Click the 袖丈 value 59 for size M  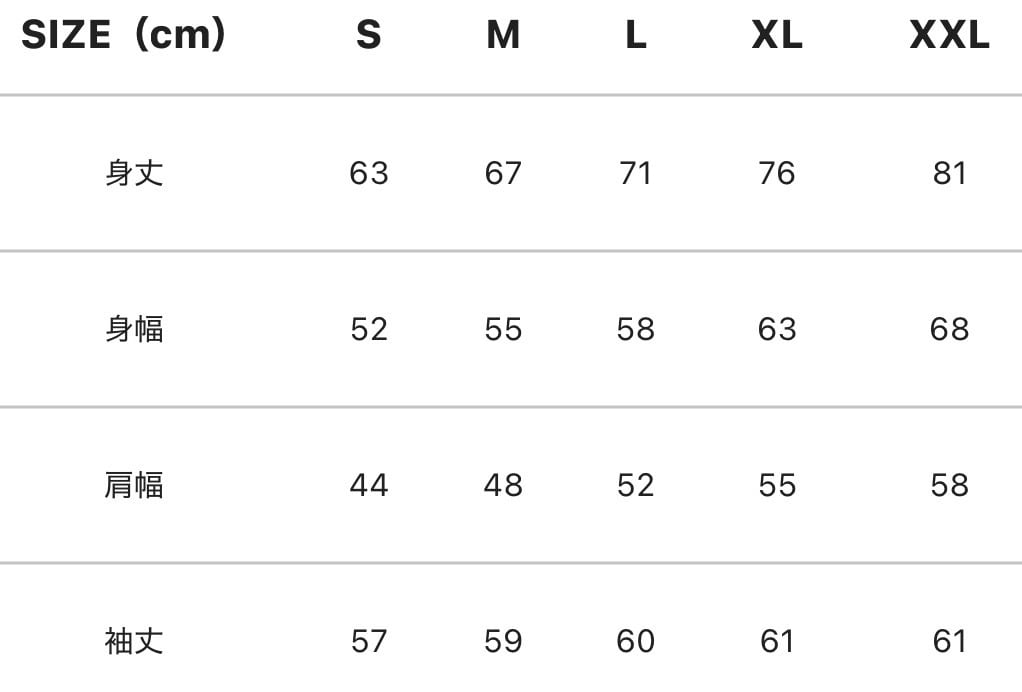503,641
